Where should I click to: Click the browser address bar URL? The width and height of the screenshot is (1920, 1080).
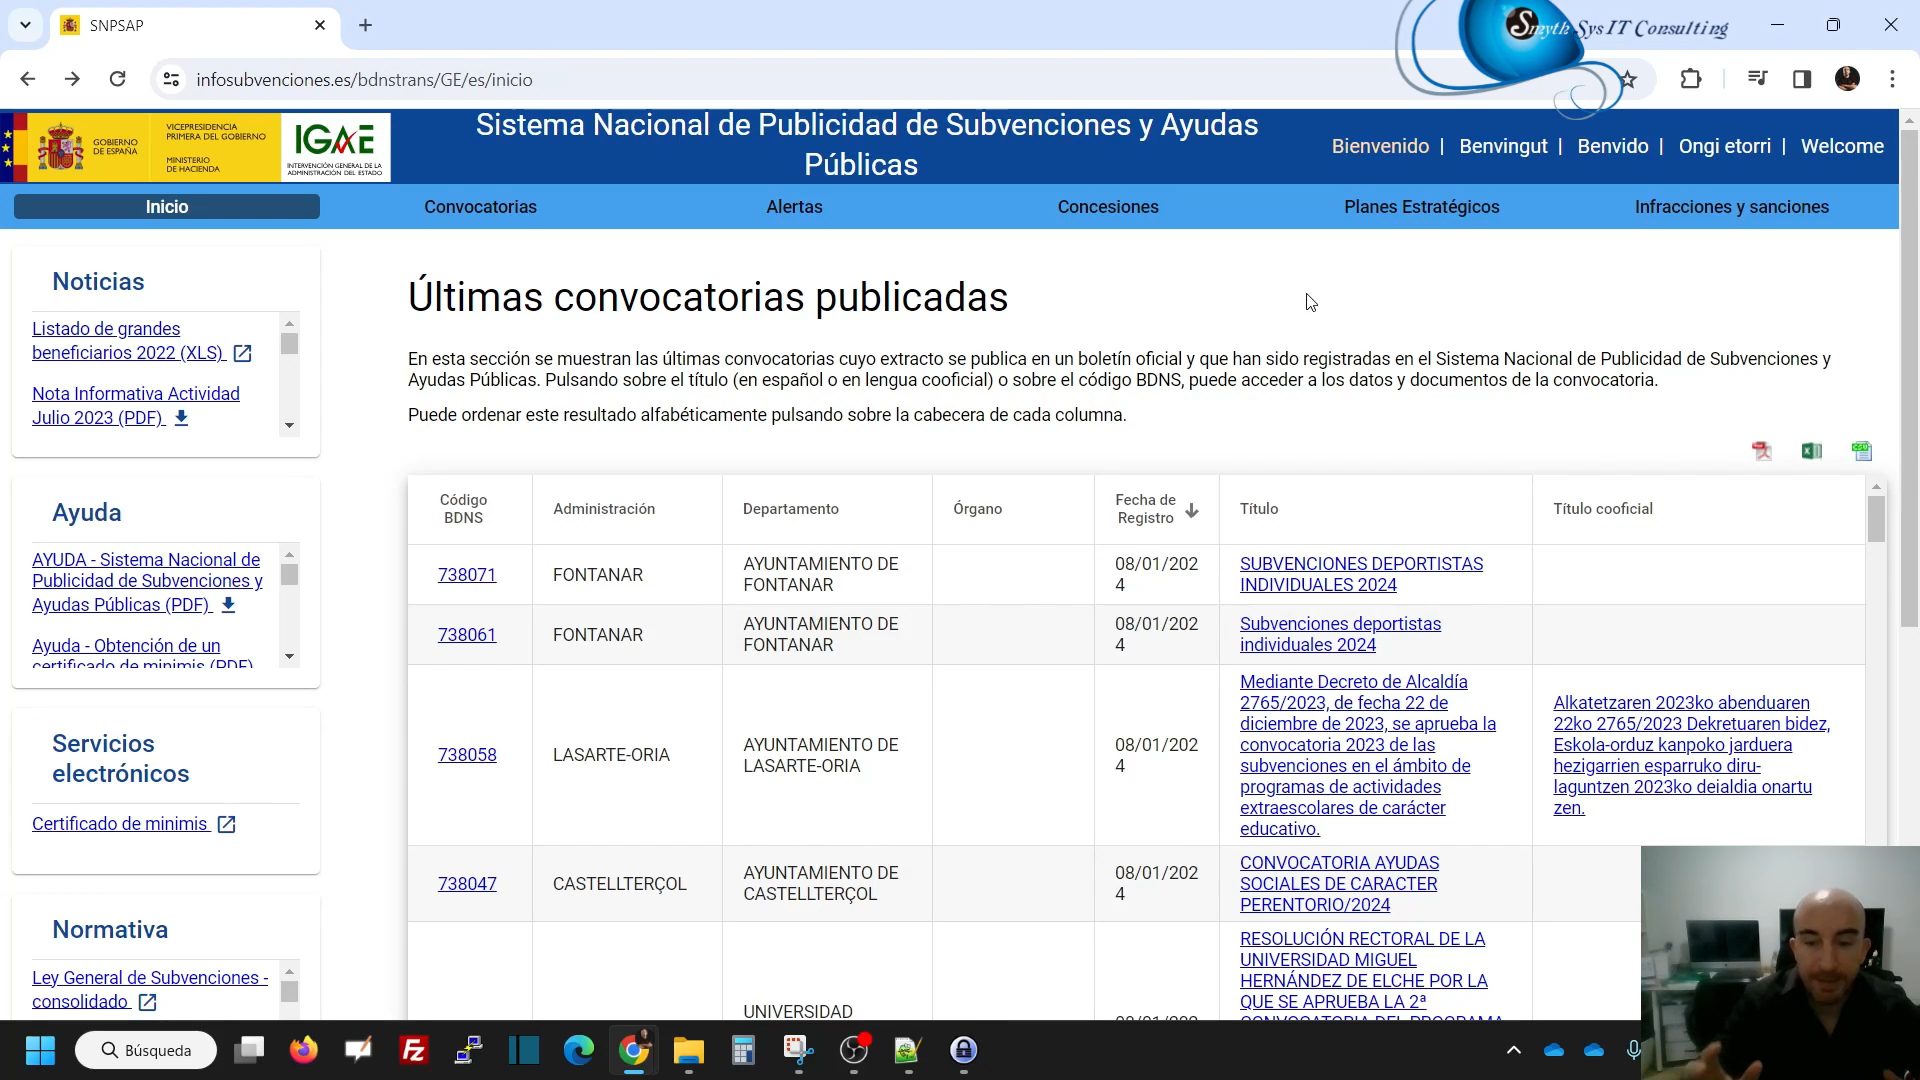pyautogui.click(x=364, y=80)
